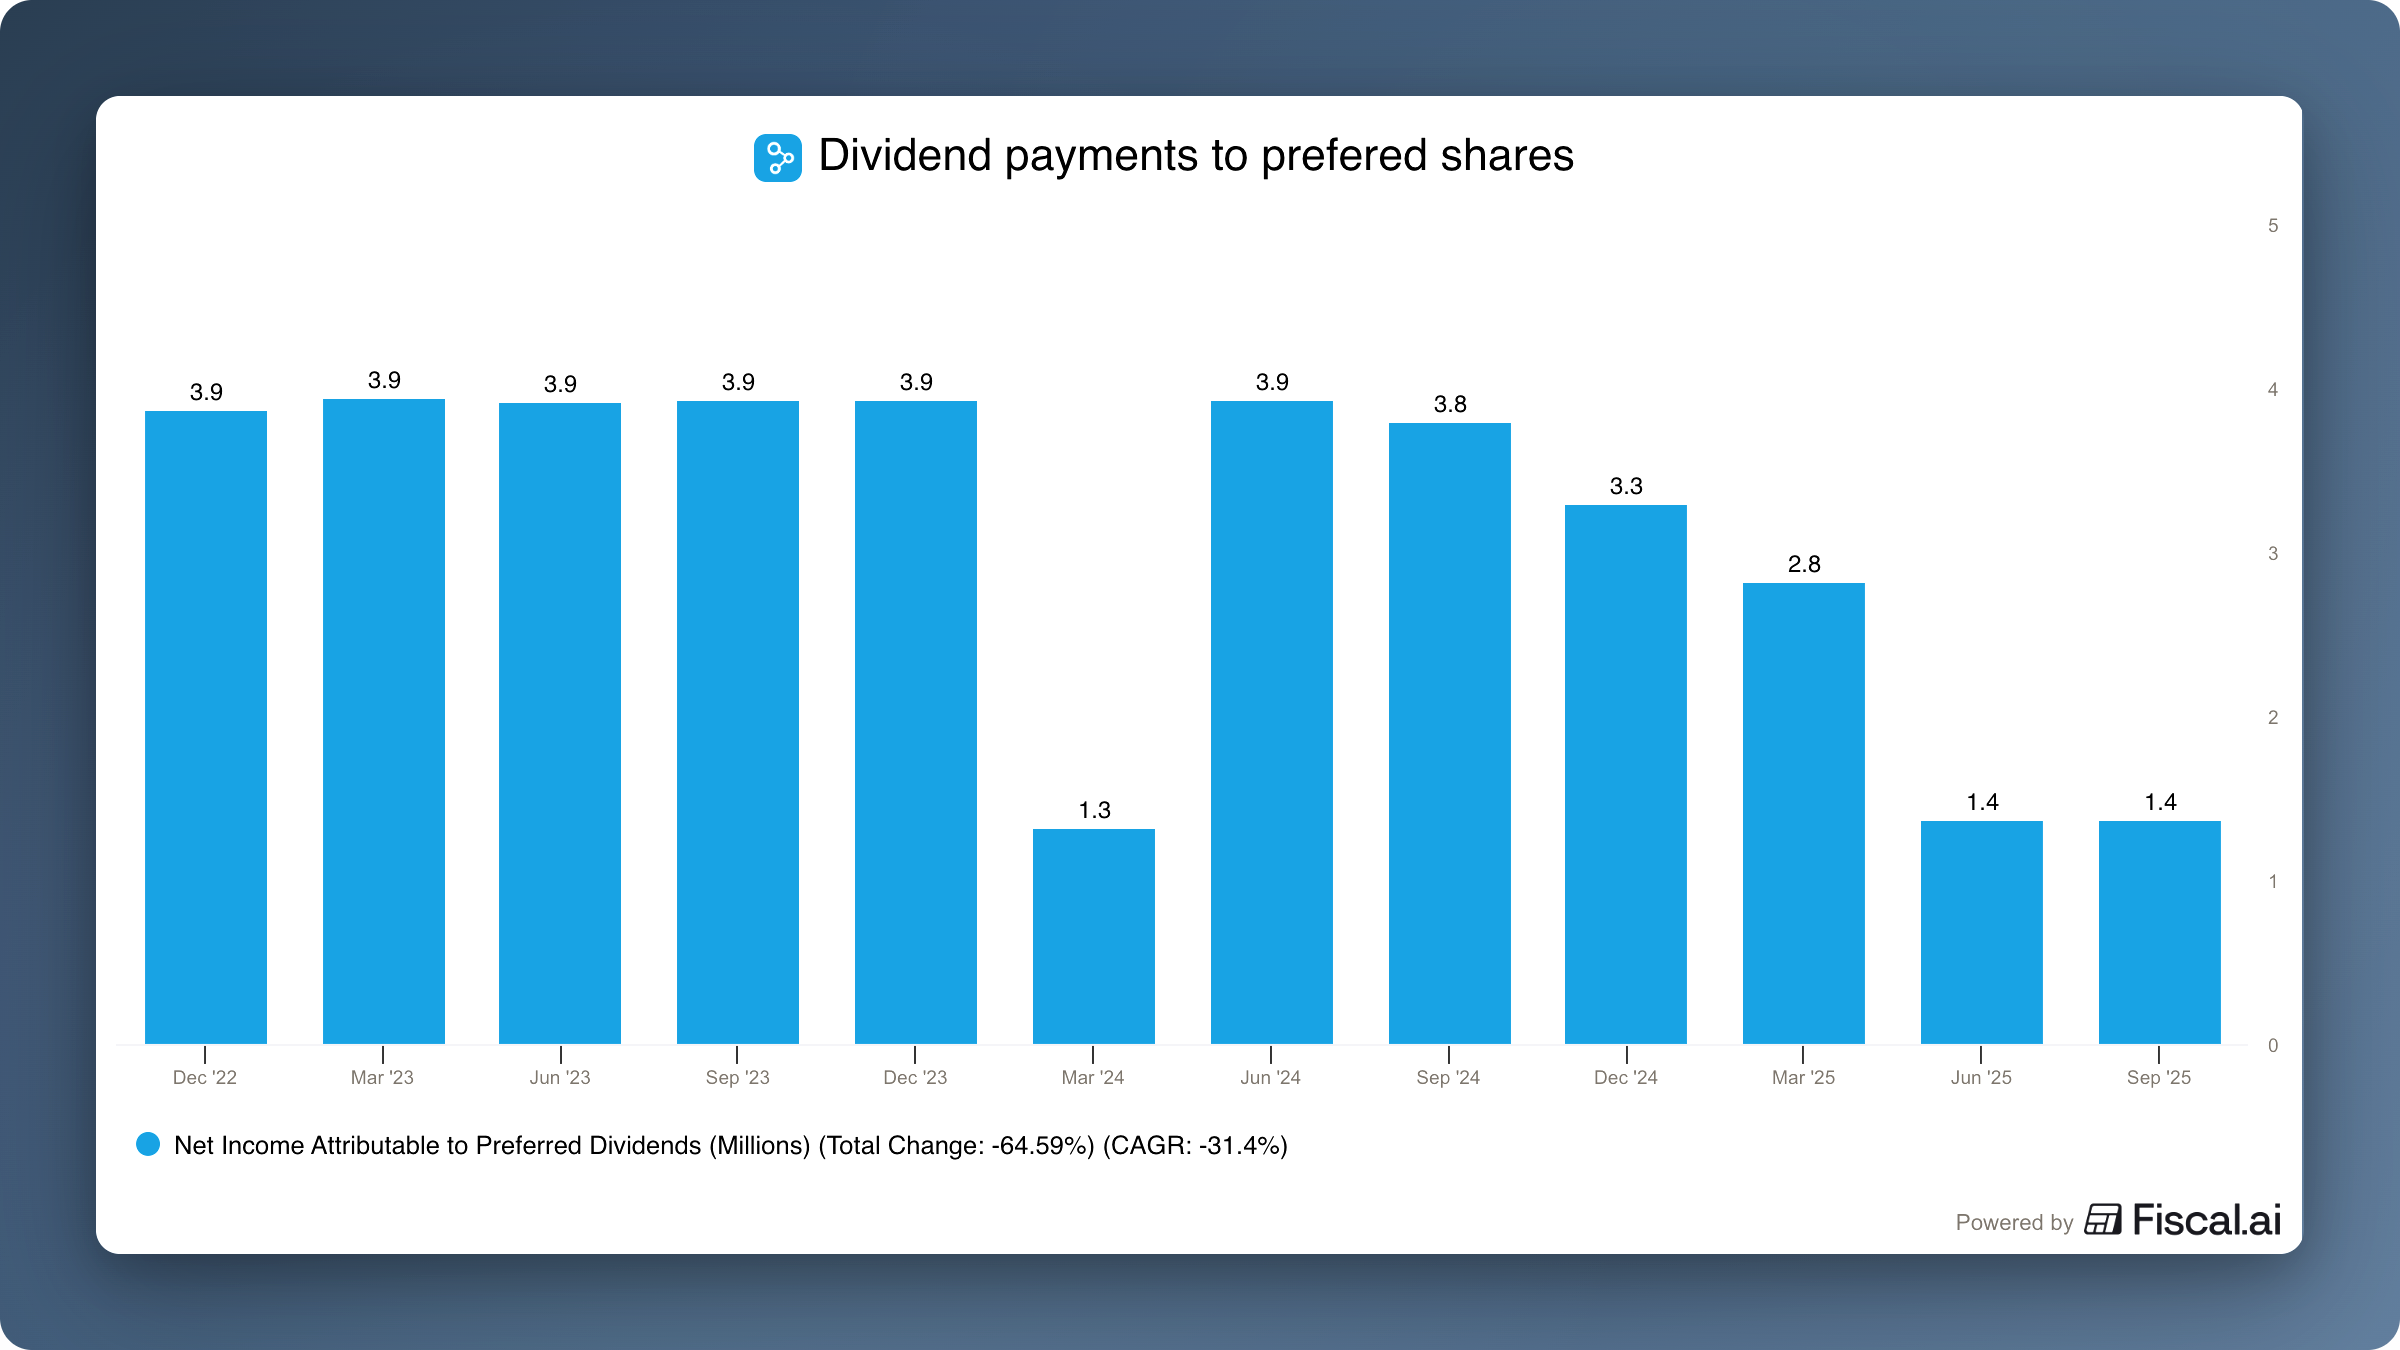Click the Mar '24 x-axis label
The image size is (2400, 1350).
(x=1093, y=1078)
